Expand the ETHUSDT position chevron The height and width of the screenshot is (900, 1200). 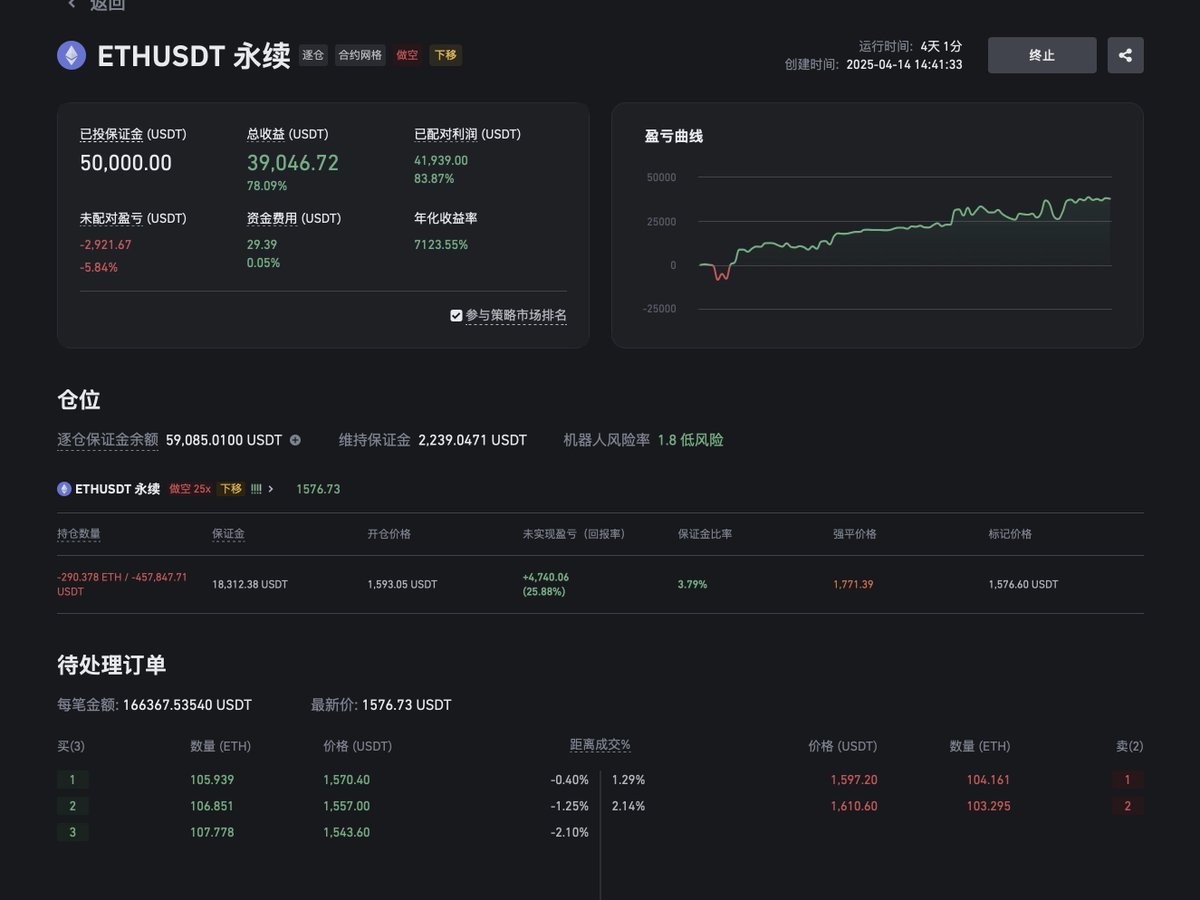[271, 489]
